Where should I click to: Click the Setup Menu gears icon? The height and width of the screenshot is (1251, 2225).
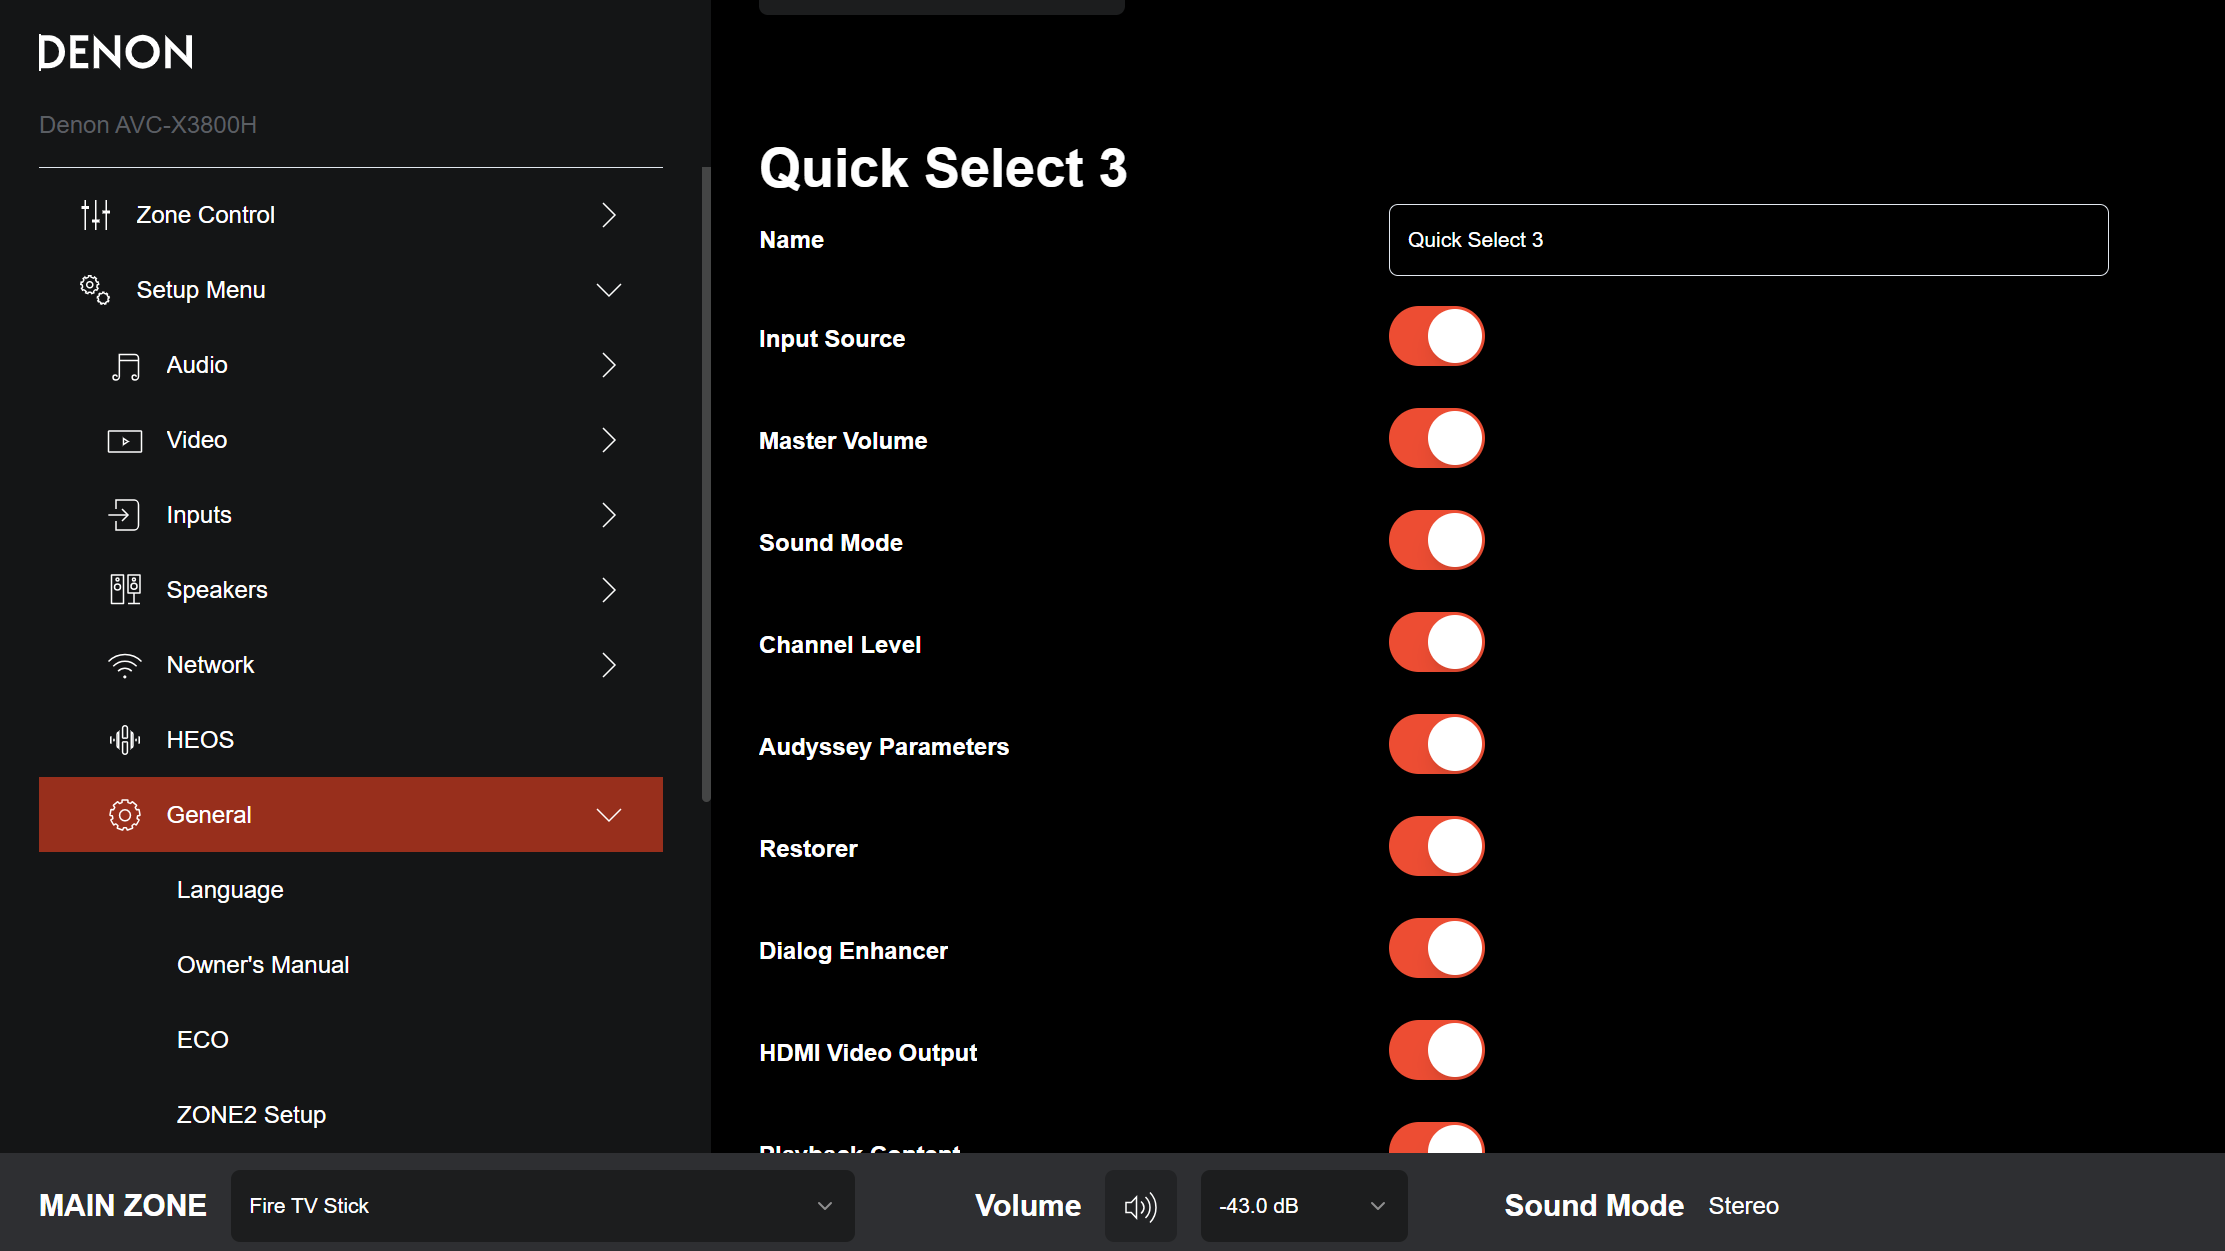95,290
